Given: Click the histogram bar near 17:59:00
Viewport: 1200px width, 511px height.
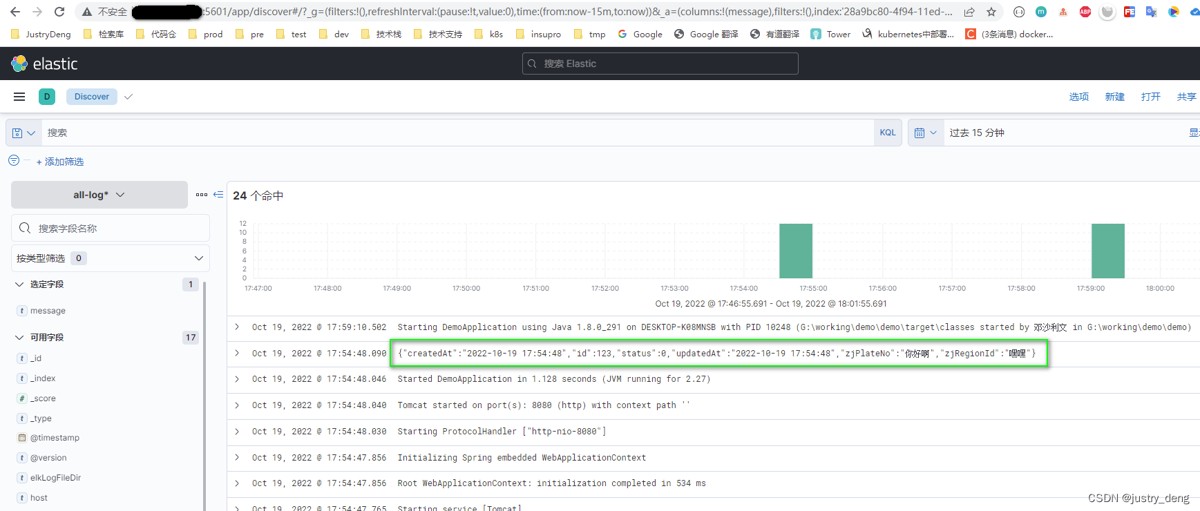Looking at the screenshot, I should tap(1108, 251).
